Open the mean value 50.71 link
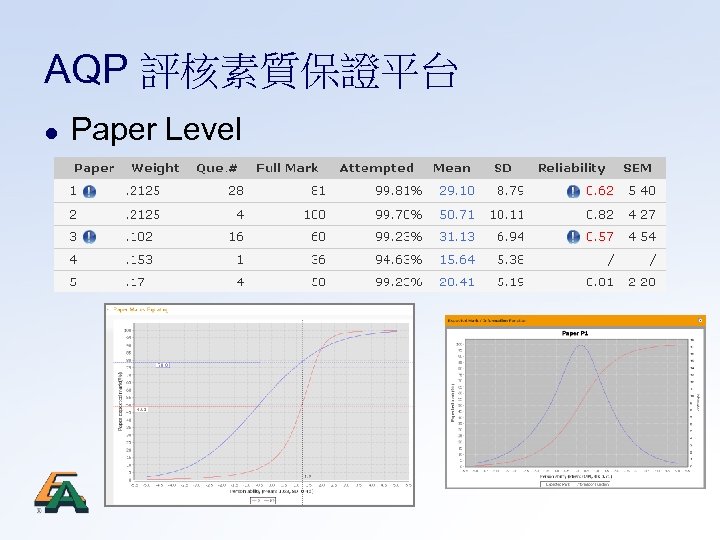The height and width of the screenshot is (540, 720). coord(456,214)
